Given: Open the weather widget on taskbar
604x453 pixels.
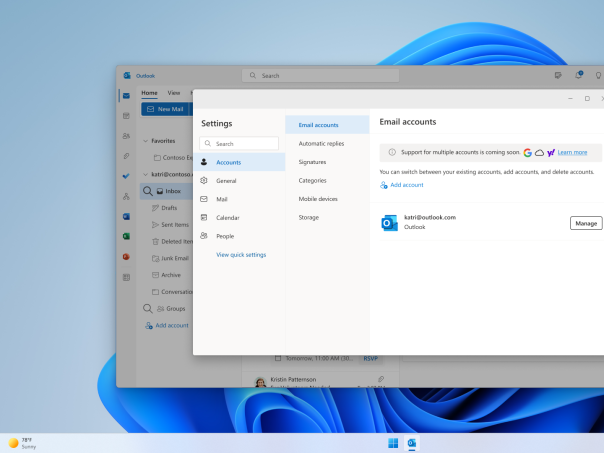Looking at the screenshot, I should tap(22, 442).
